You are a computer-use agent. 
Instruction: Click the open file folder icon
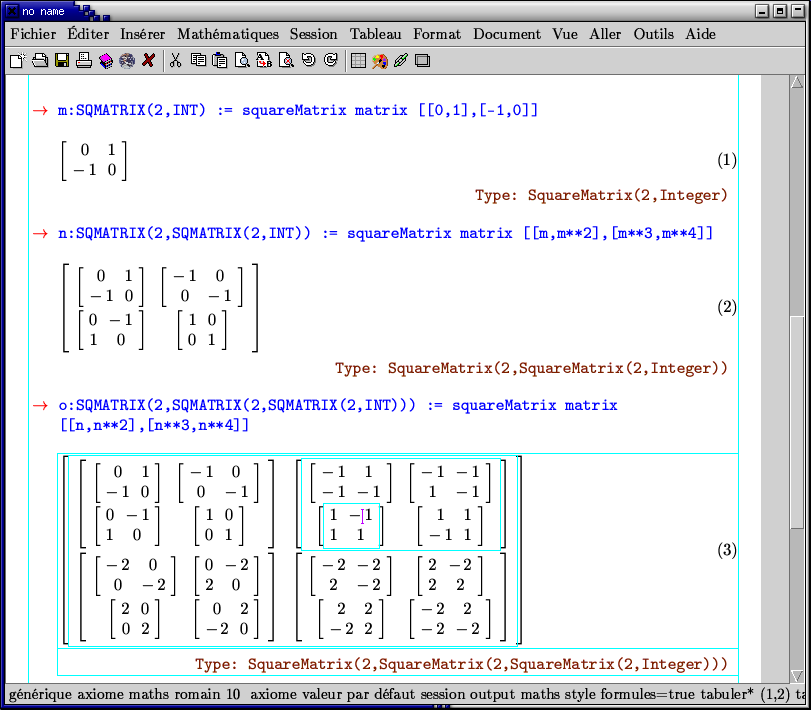(x=40, y=60)
